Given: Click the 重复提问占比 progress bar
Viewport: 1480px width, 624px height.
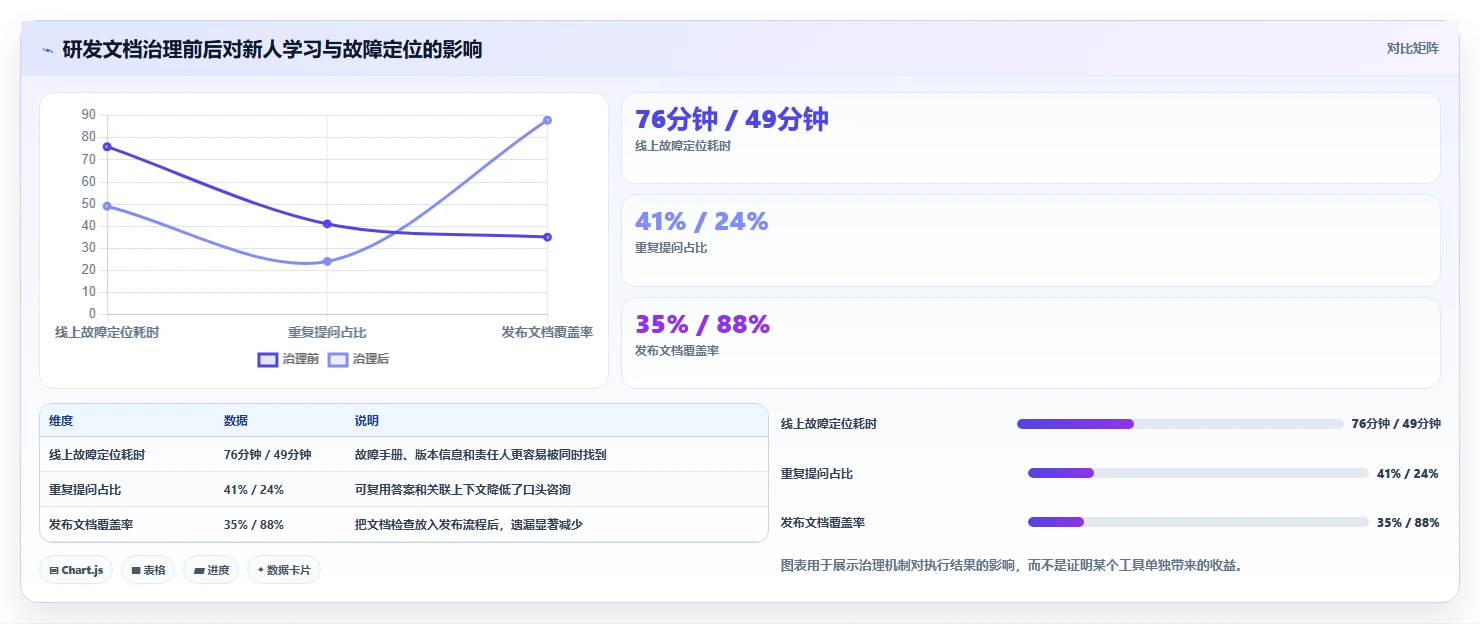Looking at the screenshot, I should 1198,473.
